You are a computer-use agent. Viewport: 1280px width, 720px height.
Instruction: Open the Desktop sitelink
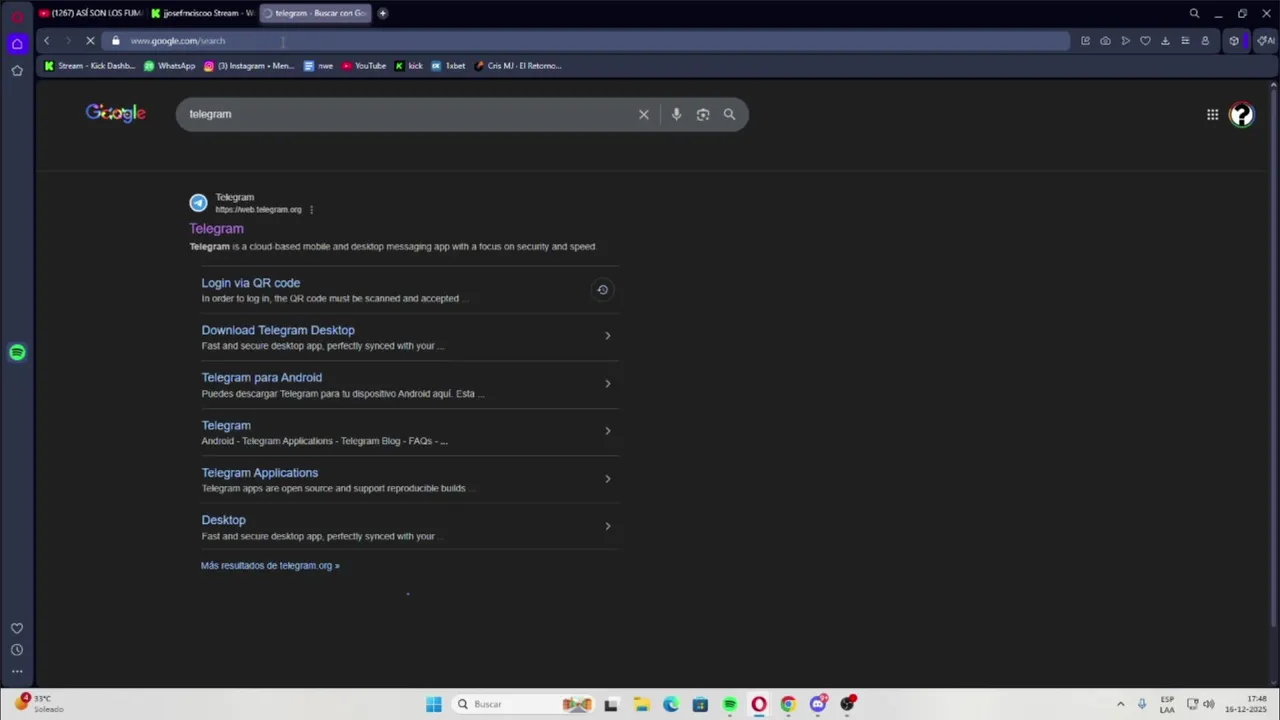click(223, 520)
